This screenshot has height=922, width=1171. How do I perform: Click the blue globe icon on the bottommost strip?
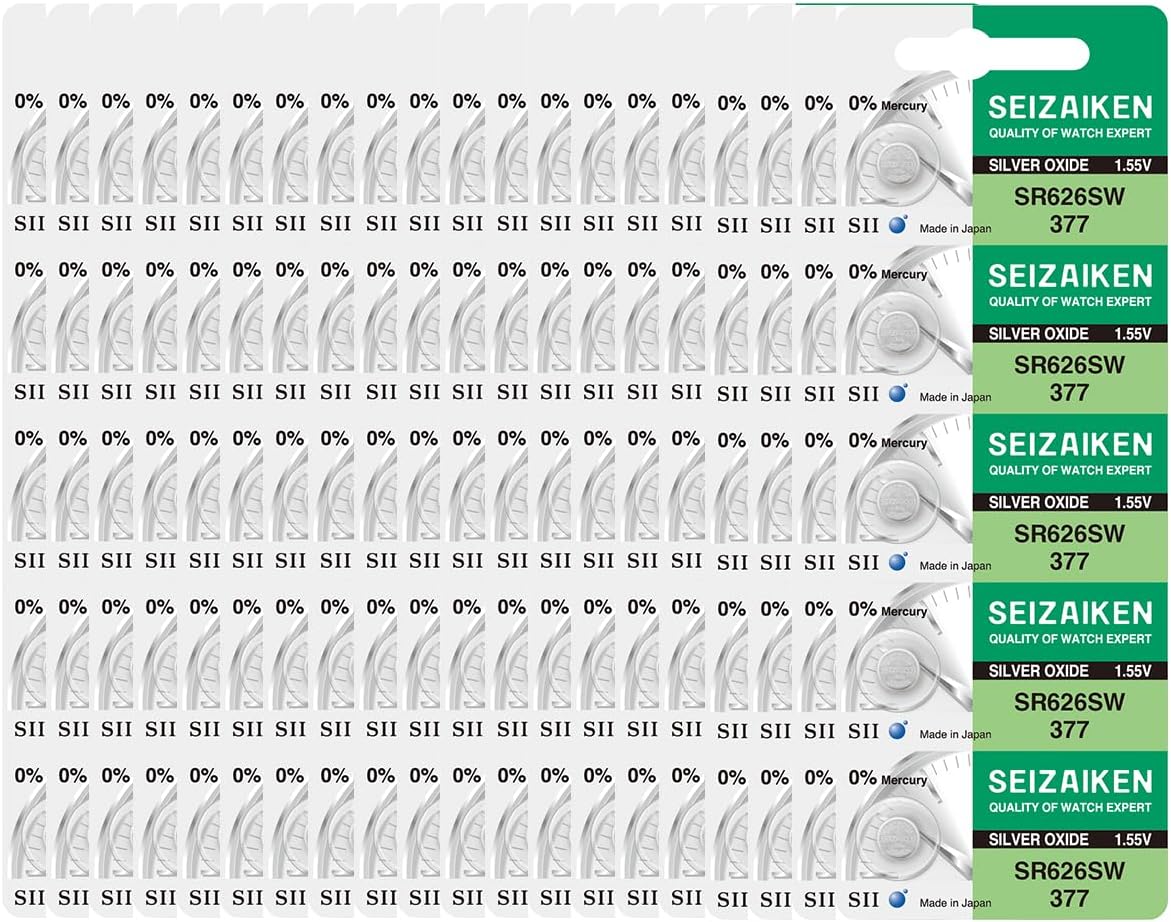click(x=898, y=898)
